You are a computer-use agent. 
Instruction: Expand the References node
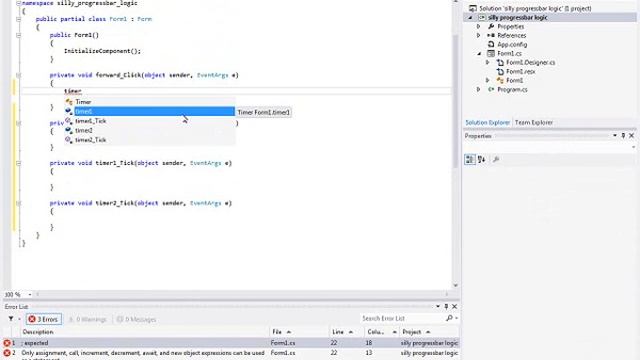click(x=479, y=36)
